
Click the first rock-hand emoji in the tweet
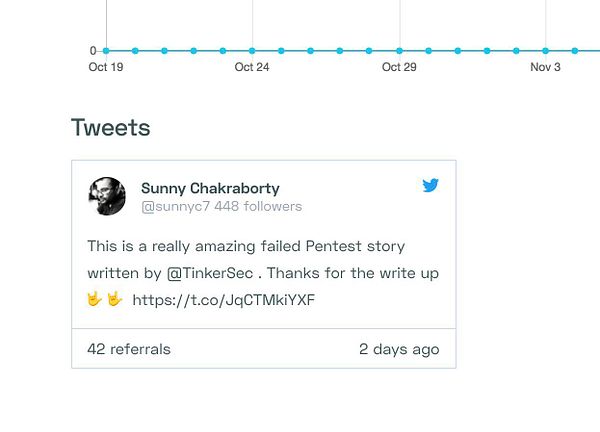coord(95,299)
